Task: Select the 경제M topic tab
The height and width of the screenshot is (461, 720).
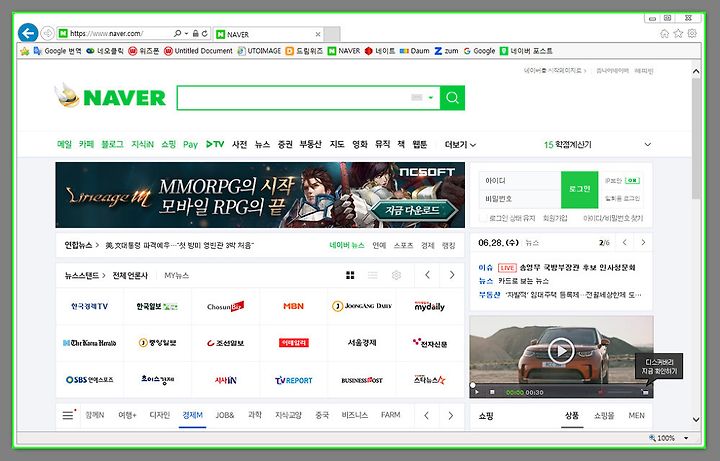Action: (192, 415)
